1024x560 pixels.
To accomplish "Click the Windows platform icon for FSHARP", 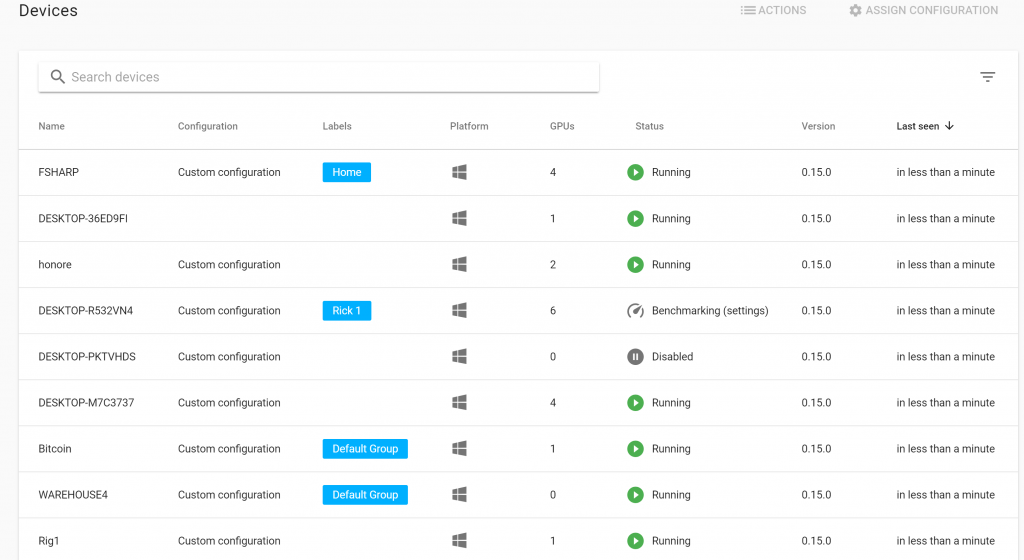I will pyautogui.click(x=459, y=172).
